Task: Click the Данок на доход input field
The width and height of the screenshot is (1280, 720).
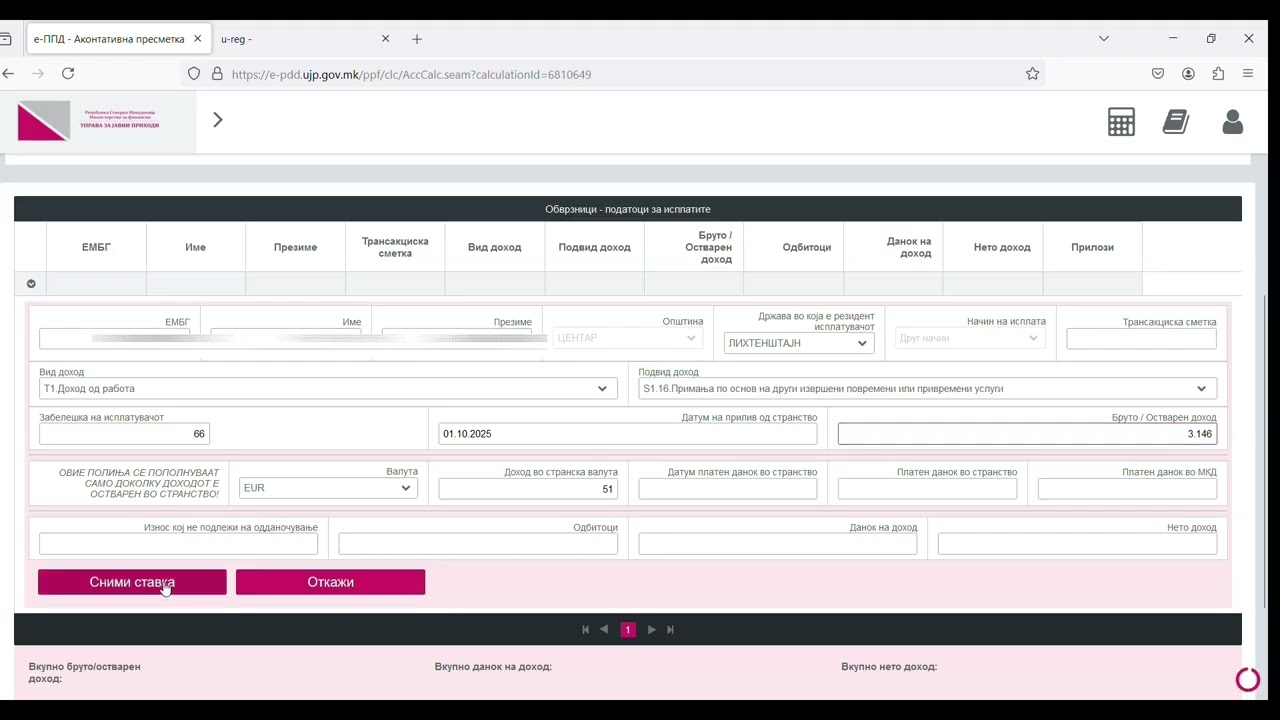Action: [x=778, y=544]
